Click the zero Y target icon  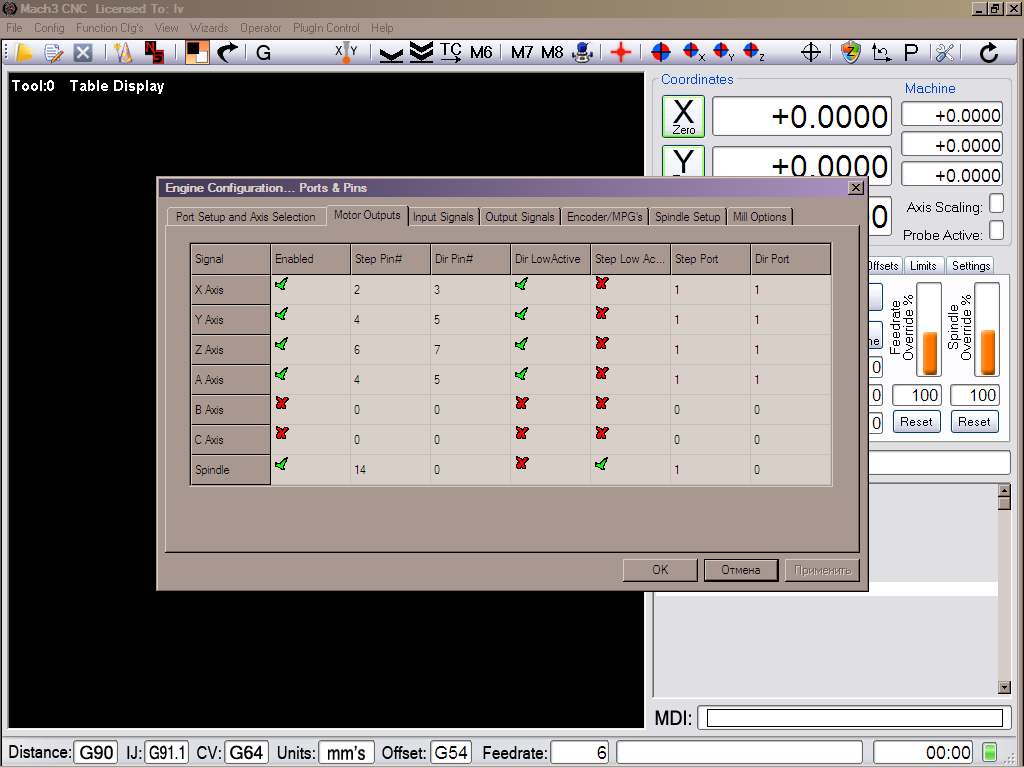pos(724,52)
